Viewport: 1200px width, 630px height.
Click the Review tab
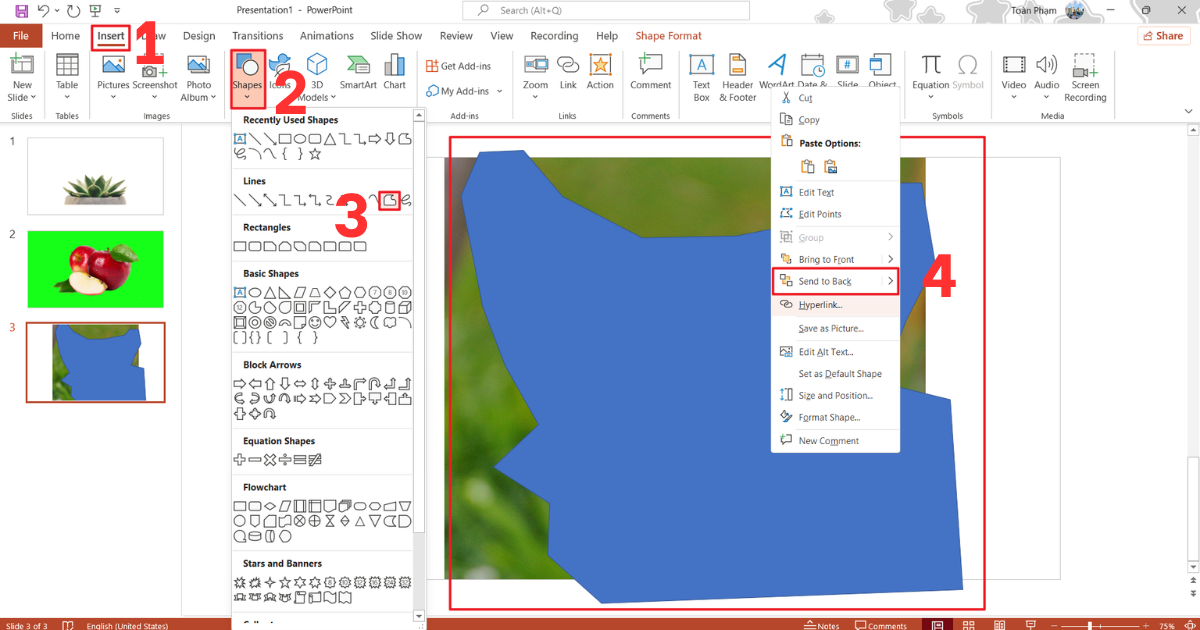click(x=456, y=36)
